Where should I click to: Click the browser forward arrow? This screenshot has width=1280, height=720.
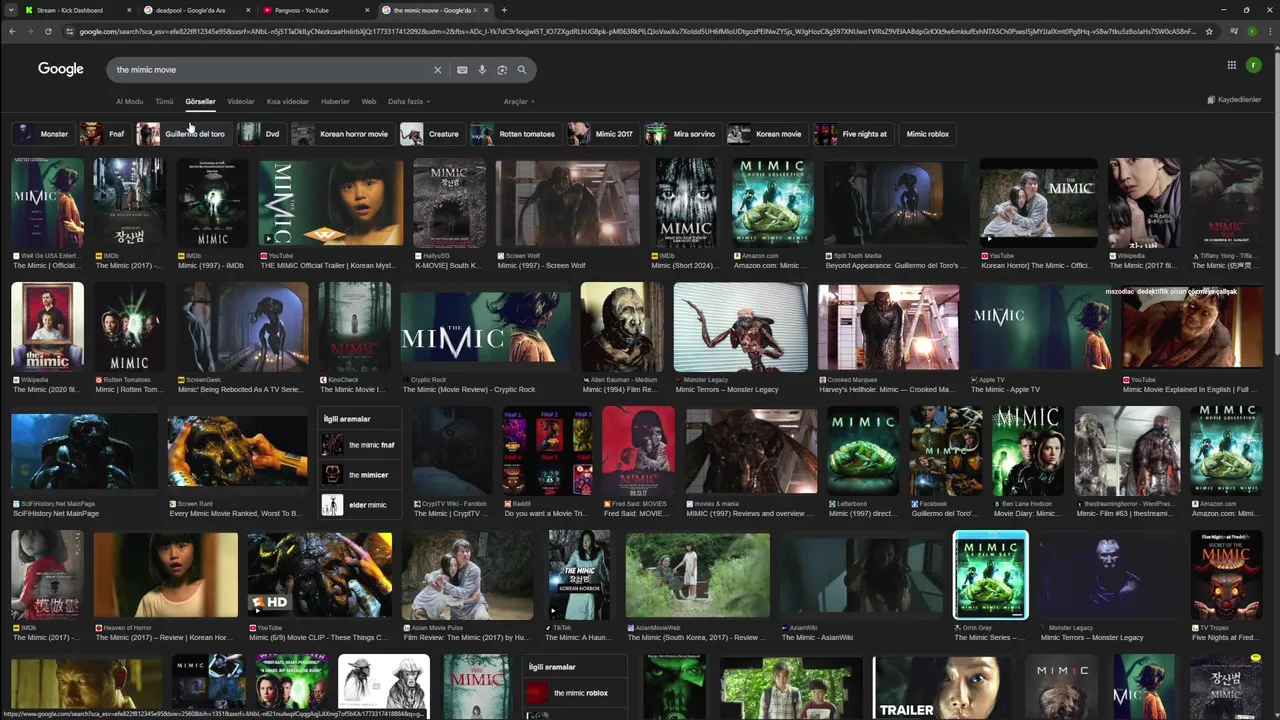point(30,31)
